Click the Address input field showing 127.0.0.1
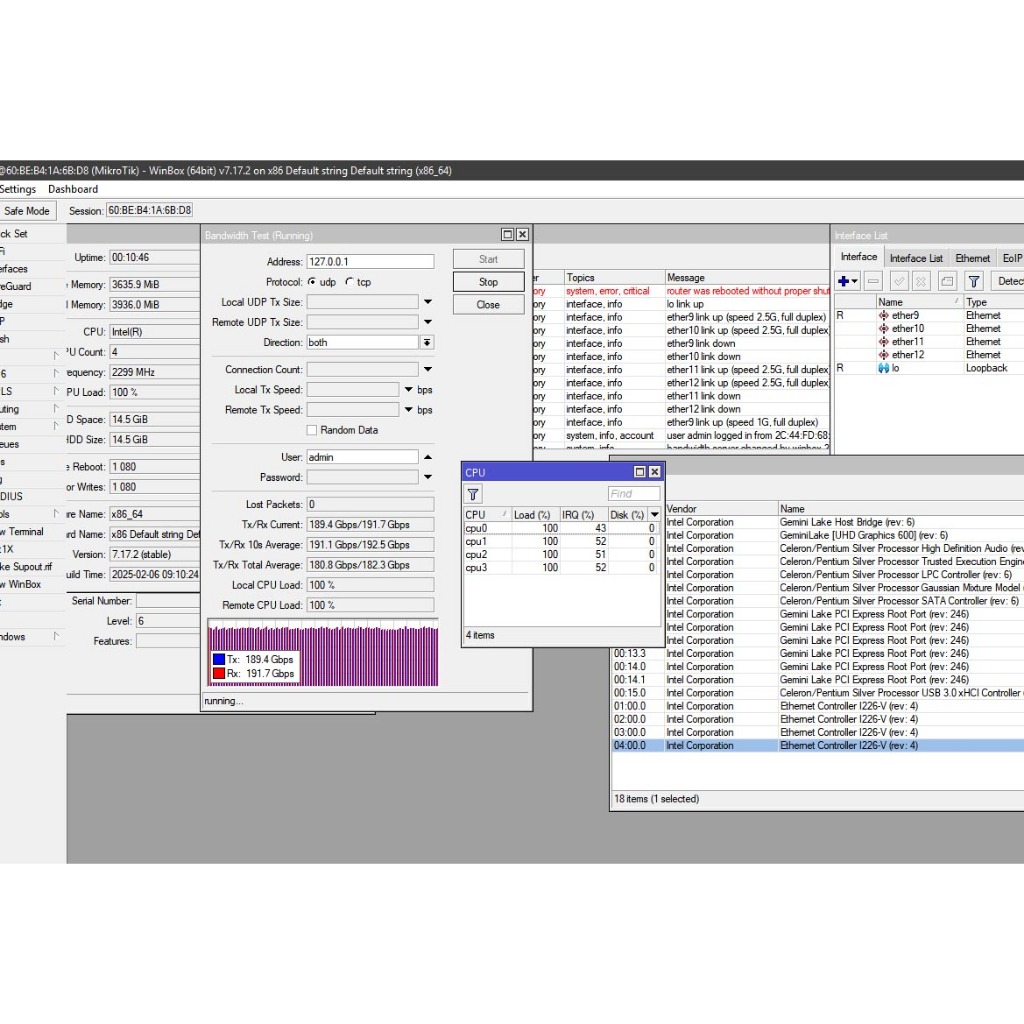The height and width of the screenshot is (1024, 1024). tap(370, 262)
